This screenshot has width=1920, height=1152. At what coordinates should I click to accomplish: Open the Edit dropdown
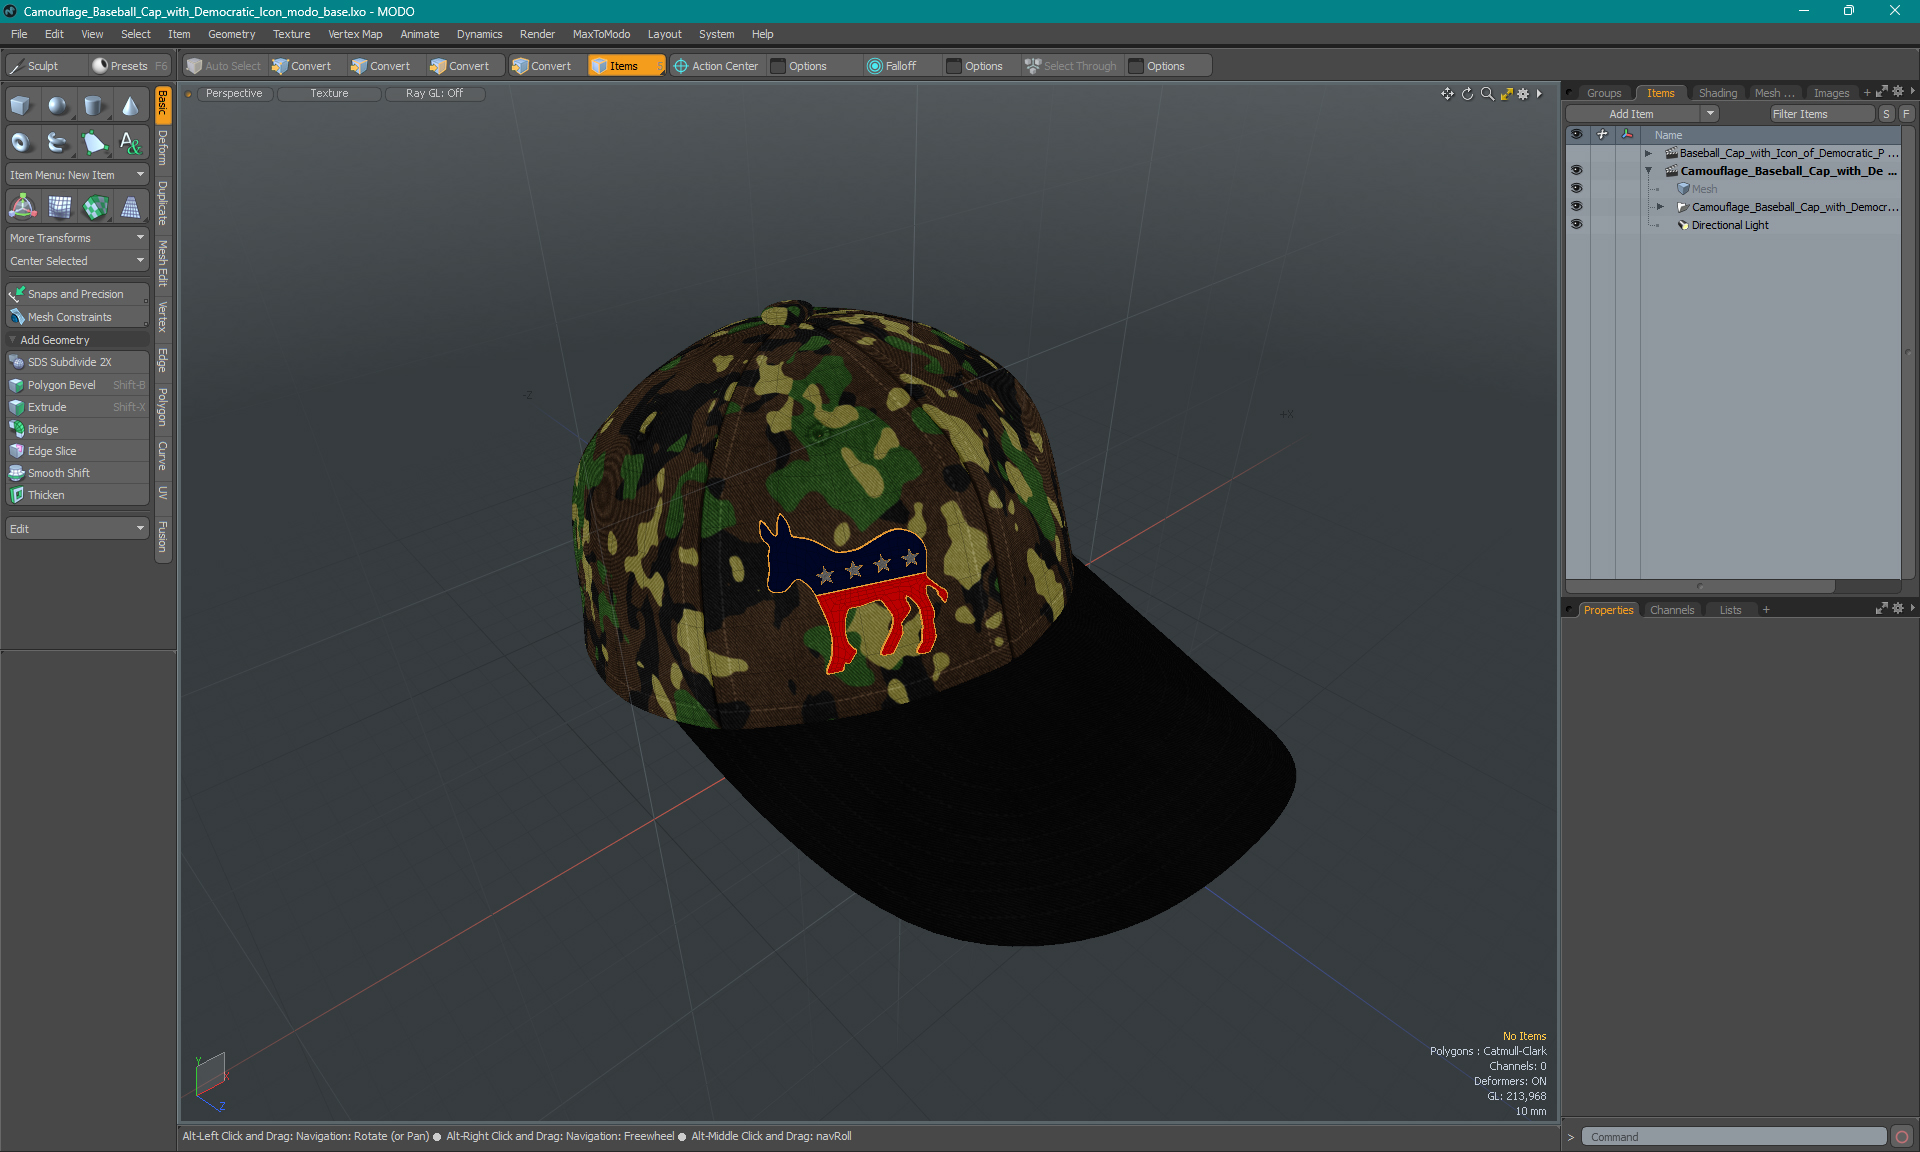coord(78,529)
